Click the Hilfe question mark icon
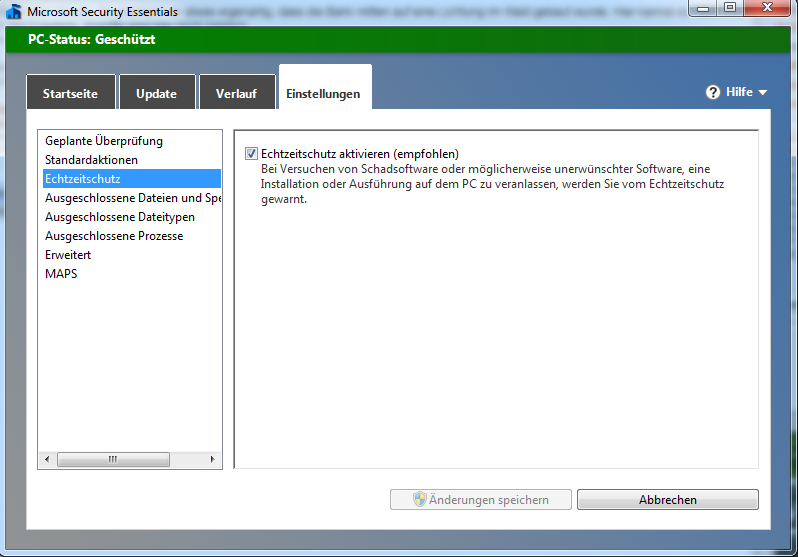The width and height of the screenshot is (798, 557). [x=712, y=92]
